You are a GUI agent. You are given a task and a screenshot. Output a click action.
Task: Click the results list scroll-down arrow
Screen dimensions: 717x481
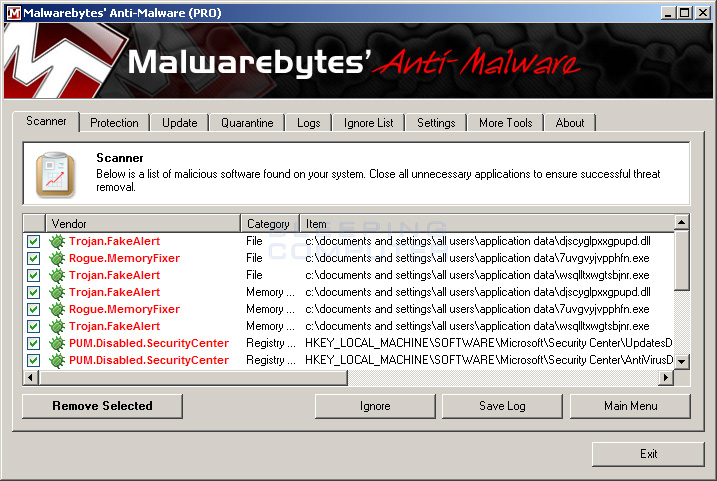click(x=681, y=362)
